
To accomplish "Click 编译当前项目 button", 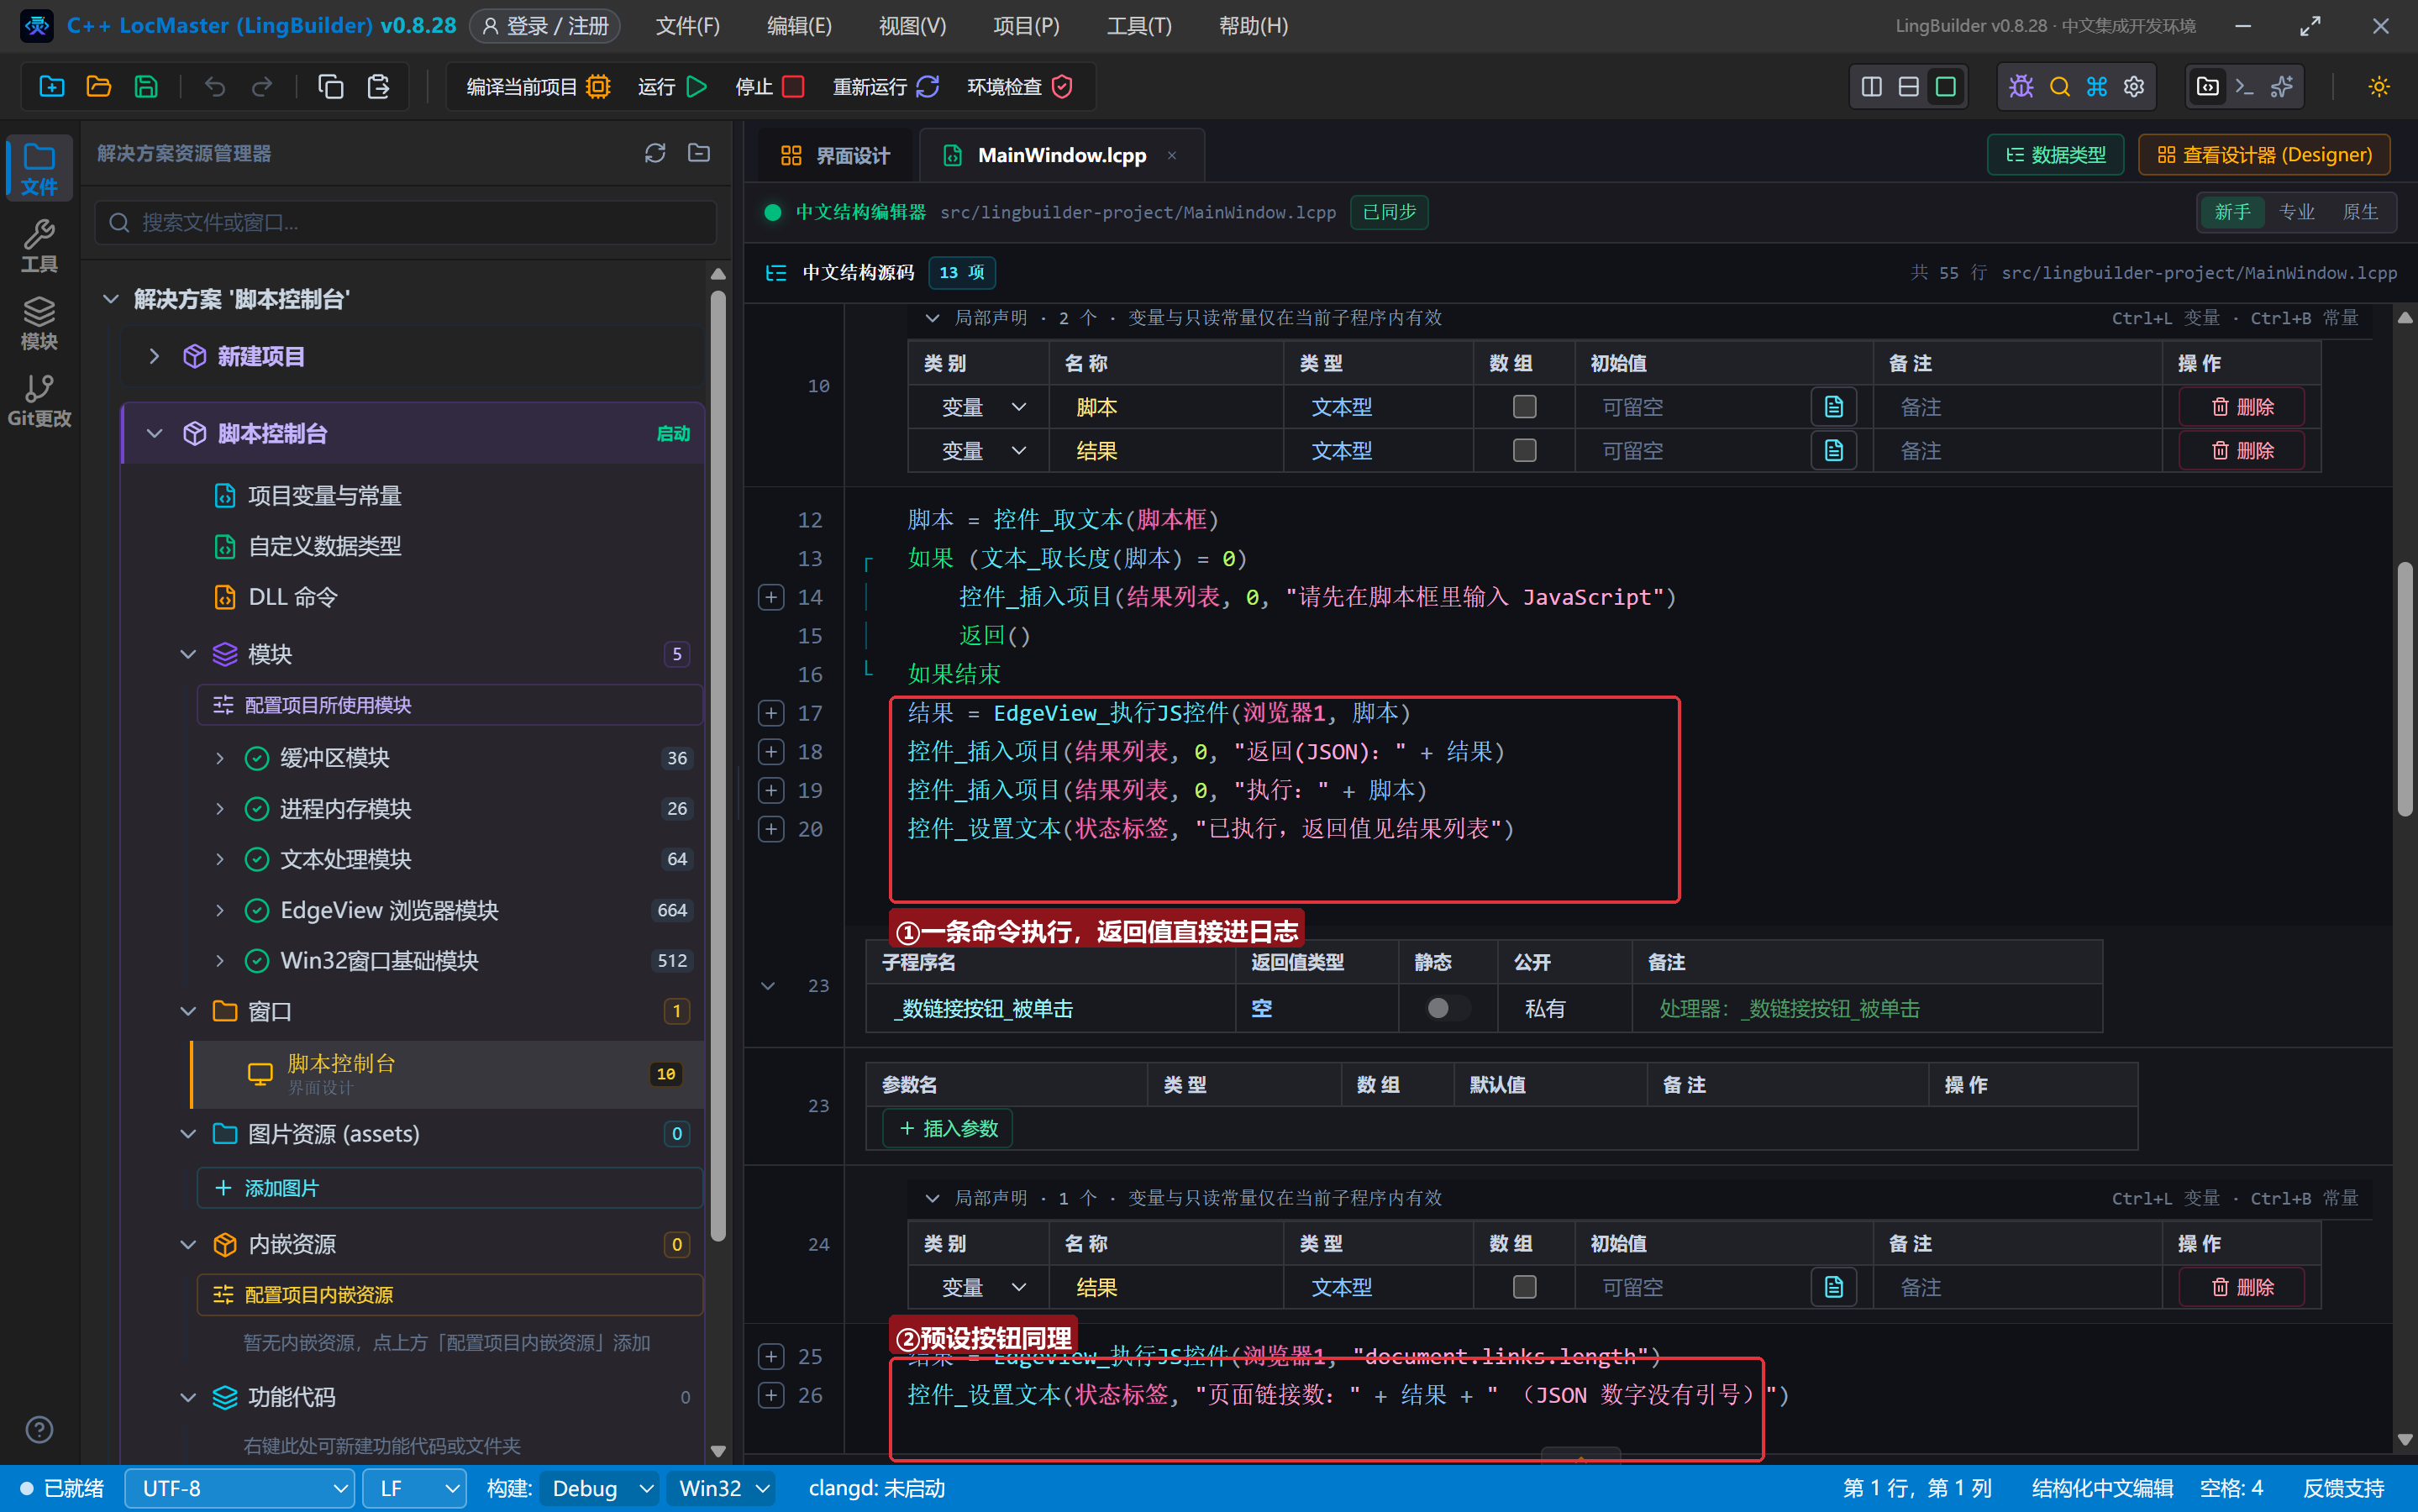I will [x=538, y=87].
